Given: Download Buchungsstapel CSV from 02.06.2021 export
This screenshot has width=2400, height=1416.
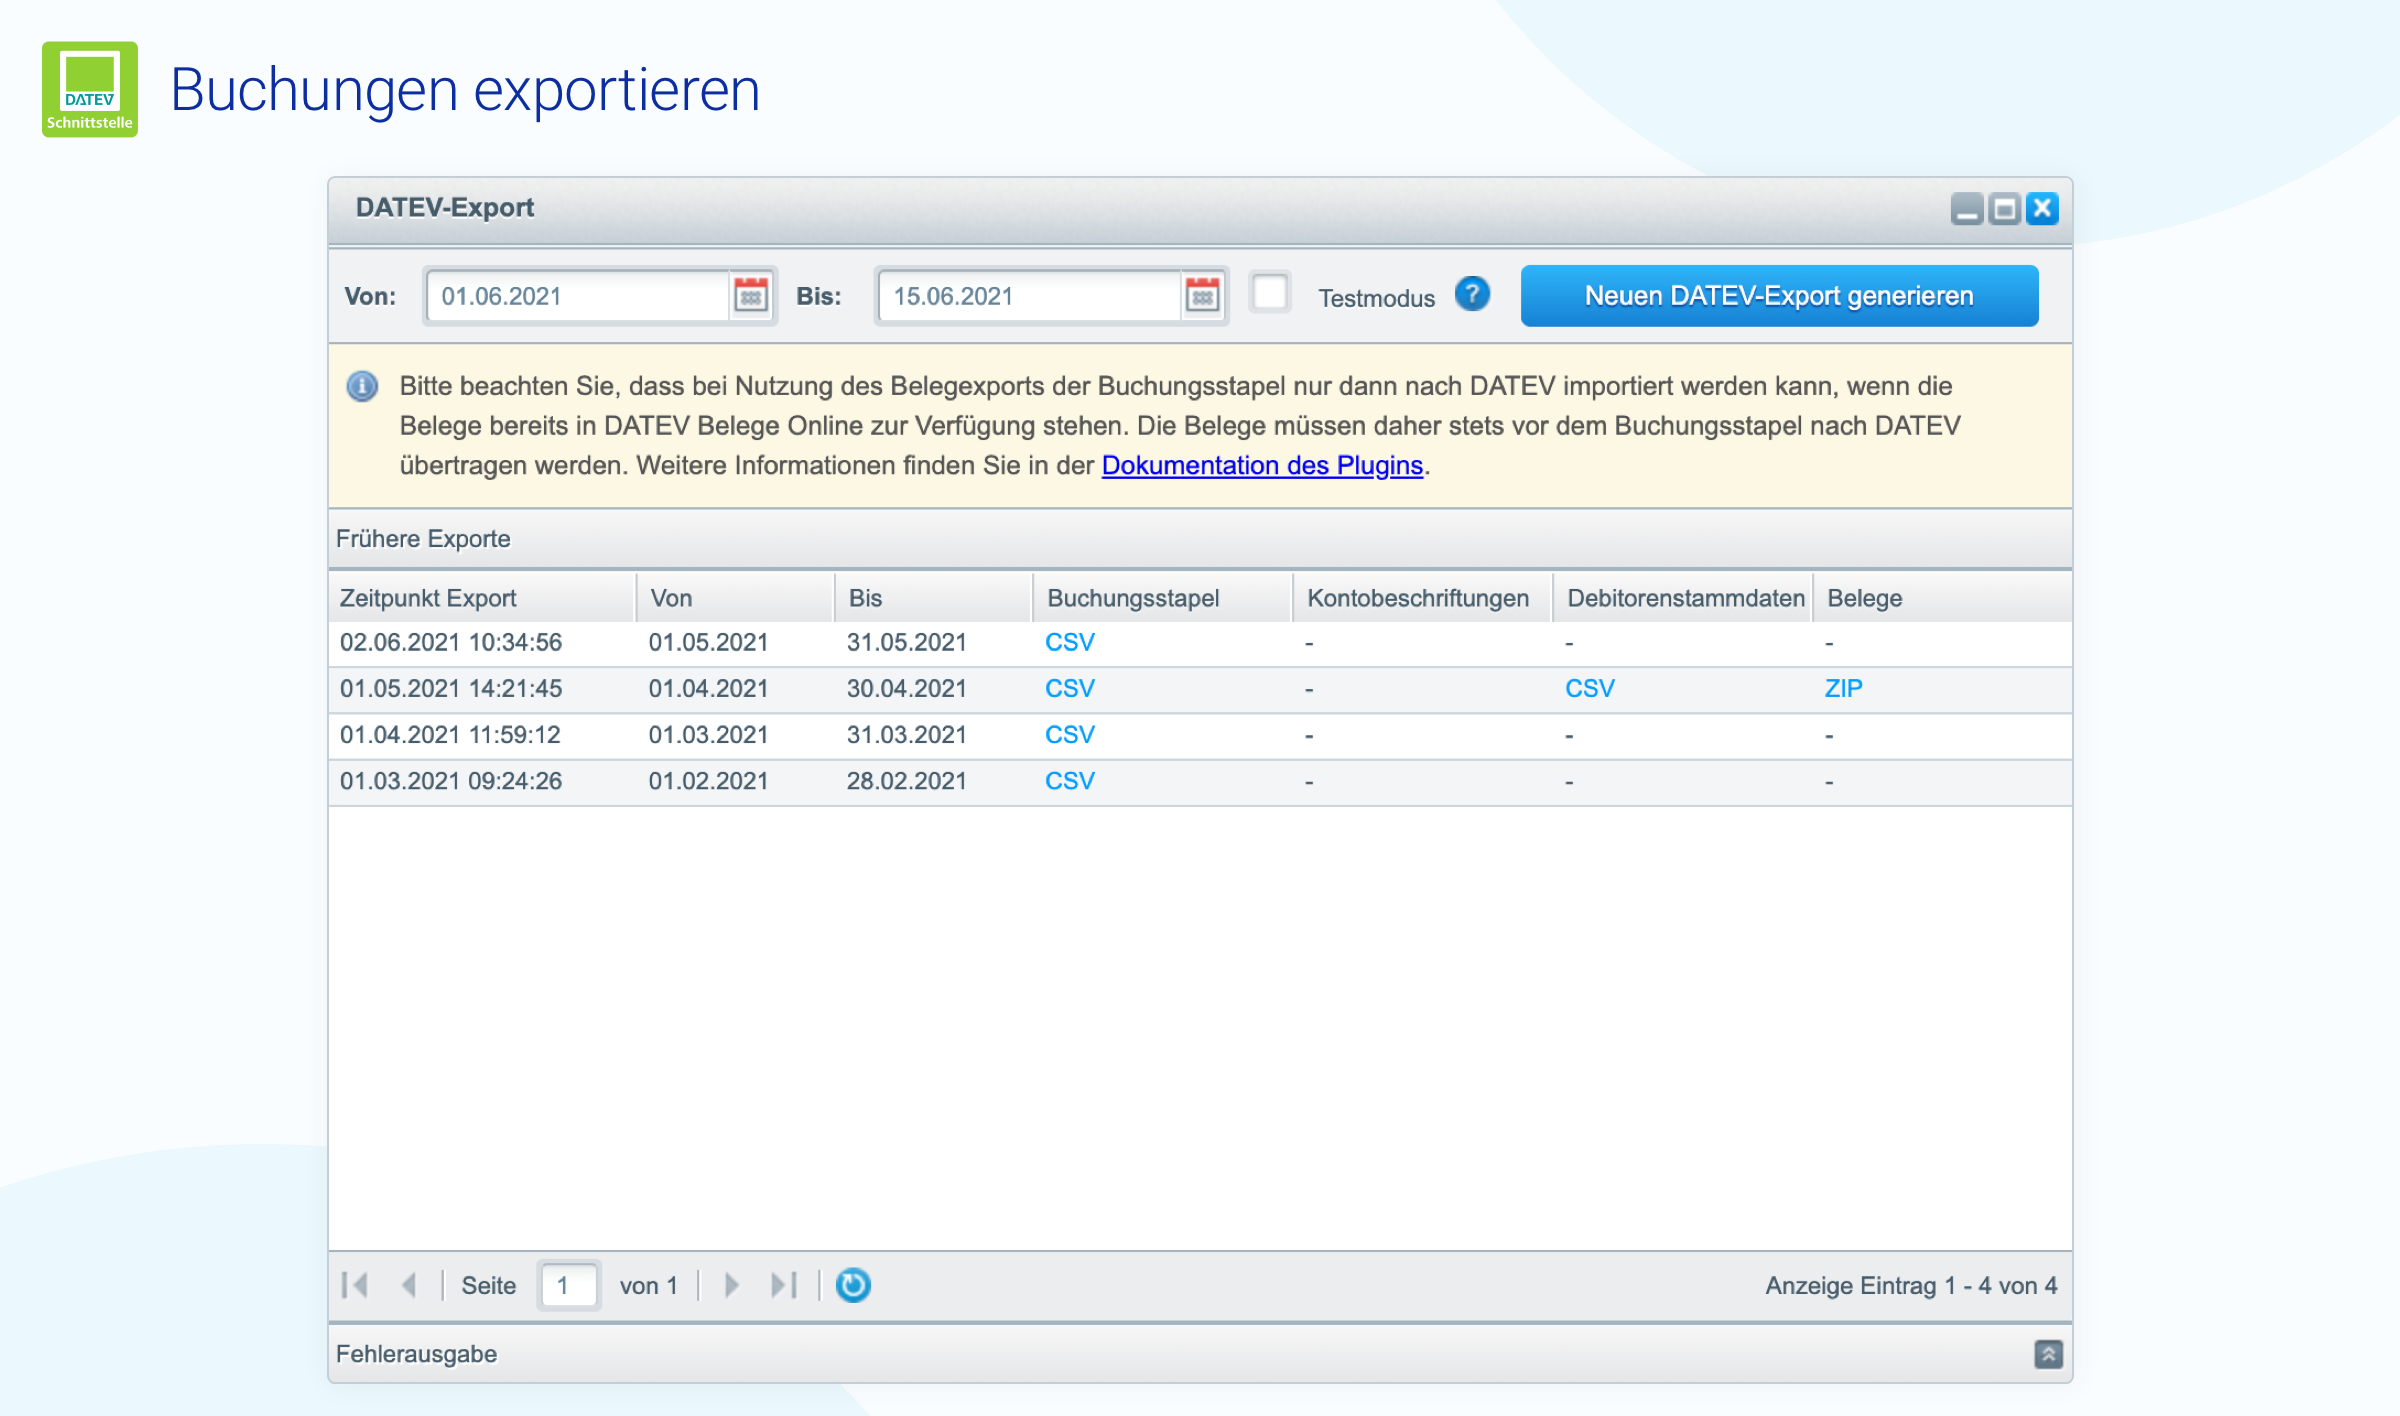Looking at the screenshot, I should [1070, 643].
